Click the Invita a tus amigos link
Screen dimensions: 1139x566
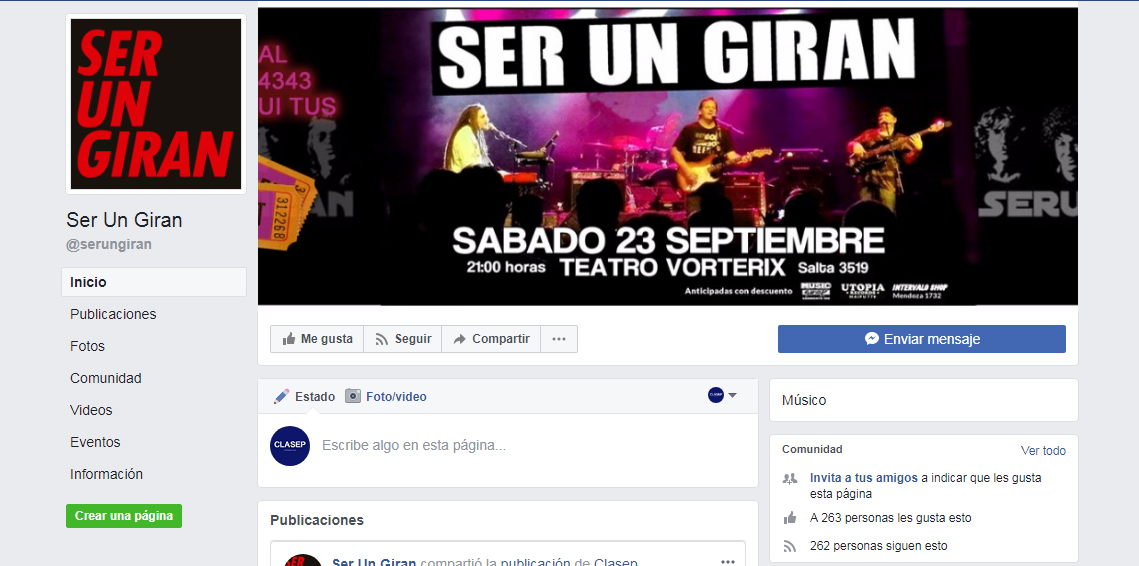(x=864, y=478)
